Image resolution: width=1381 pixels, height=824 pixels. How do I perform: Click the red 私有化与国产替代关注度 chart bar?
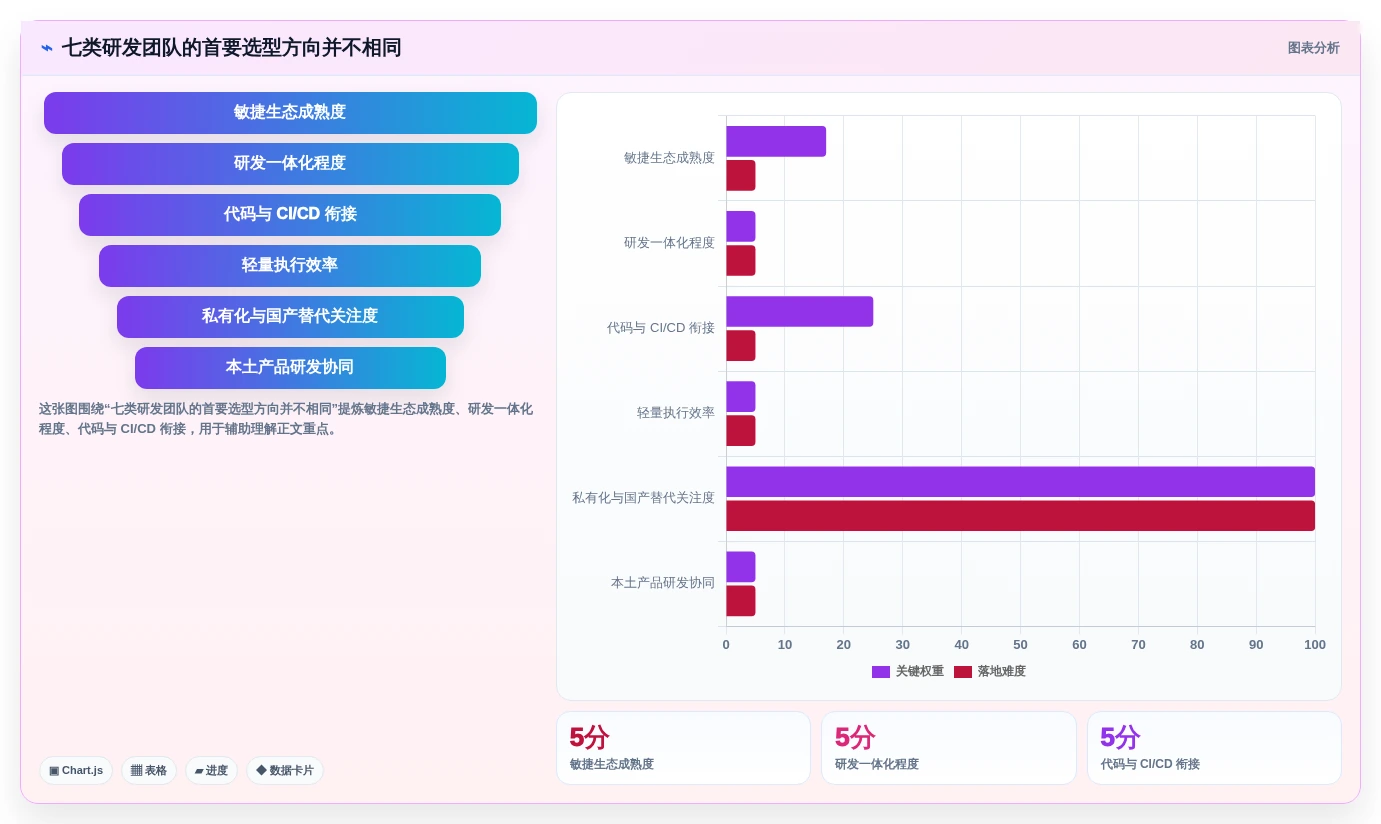click(x=1020, y=516)
